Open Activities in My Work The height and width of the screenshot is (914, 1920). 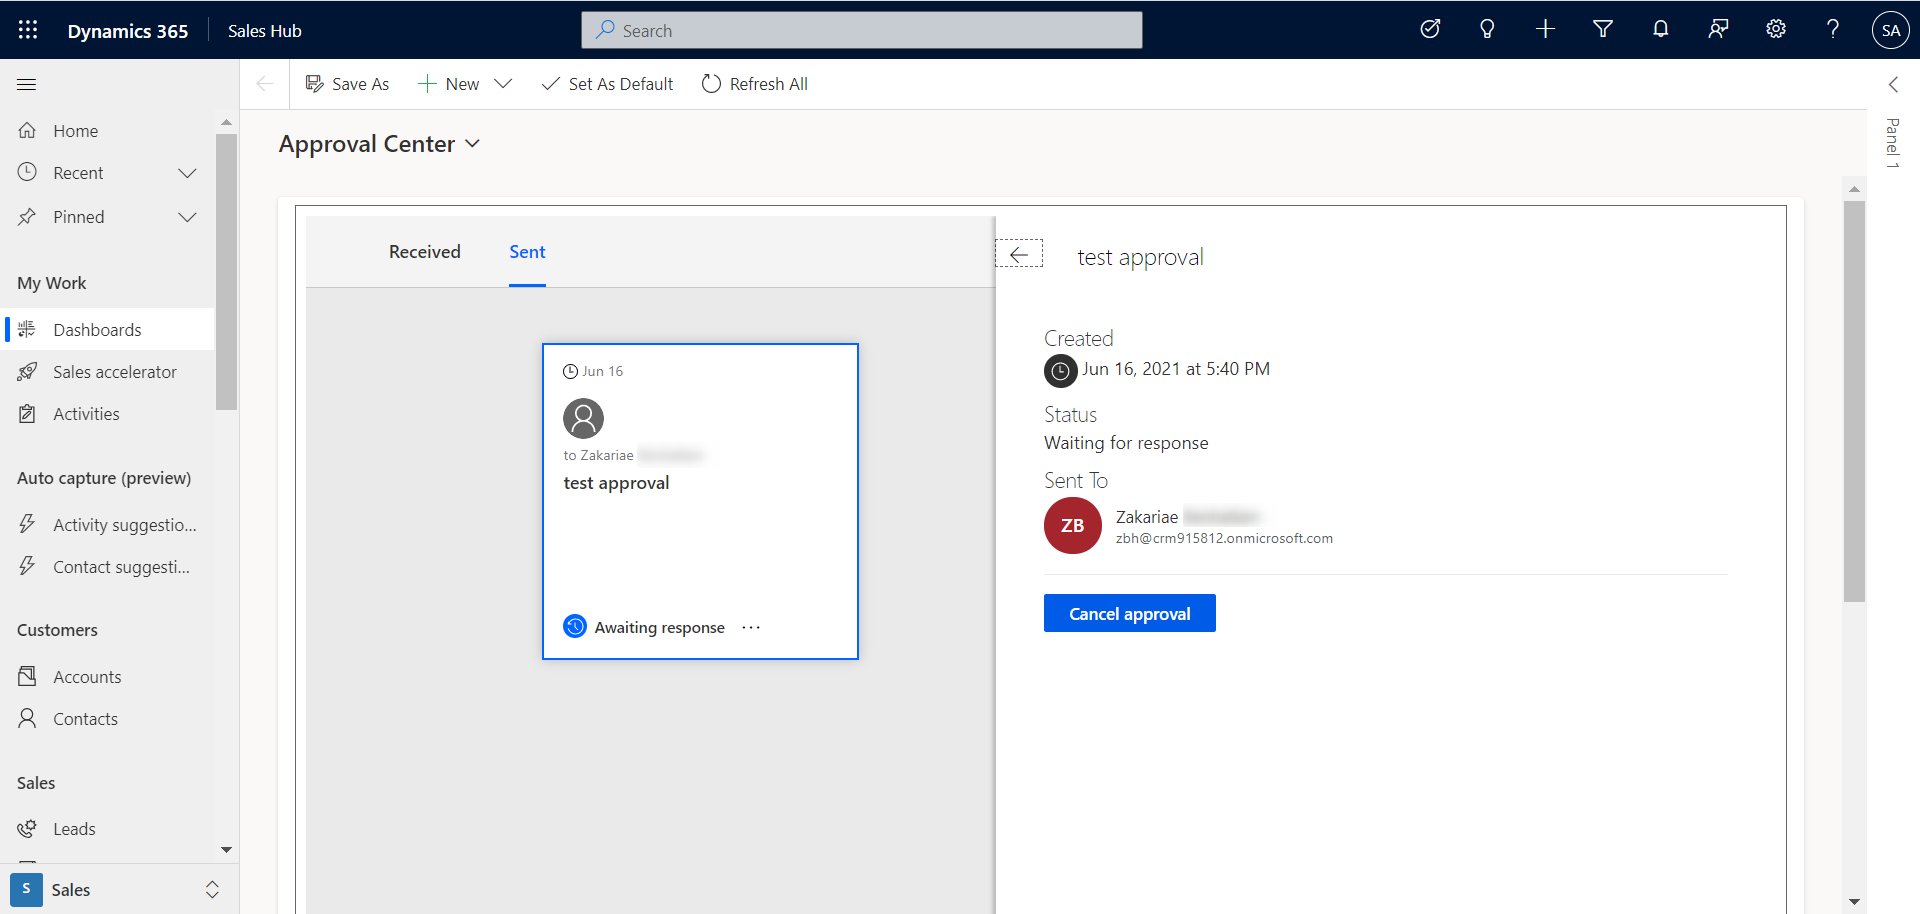tap(86, 413)
